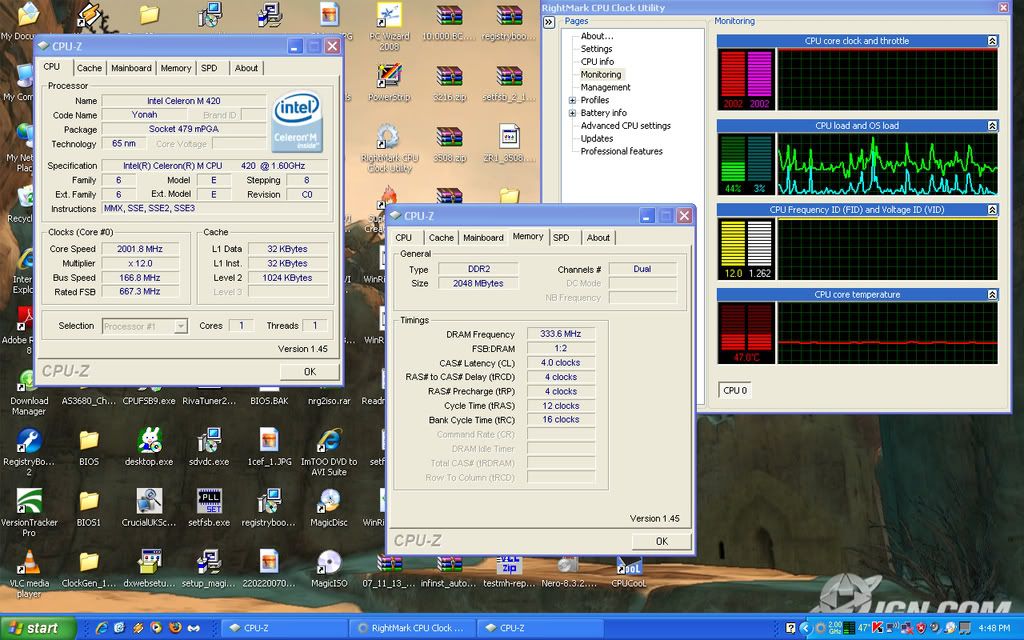Toggle the RightMark pages pane arrow button

(x=549, y=22)
